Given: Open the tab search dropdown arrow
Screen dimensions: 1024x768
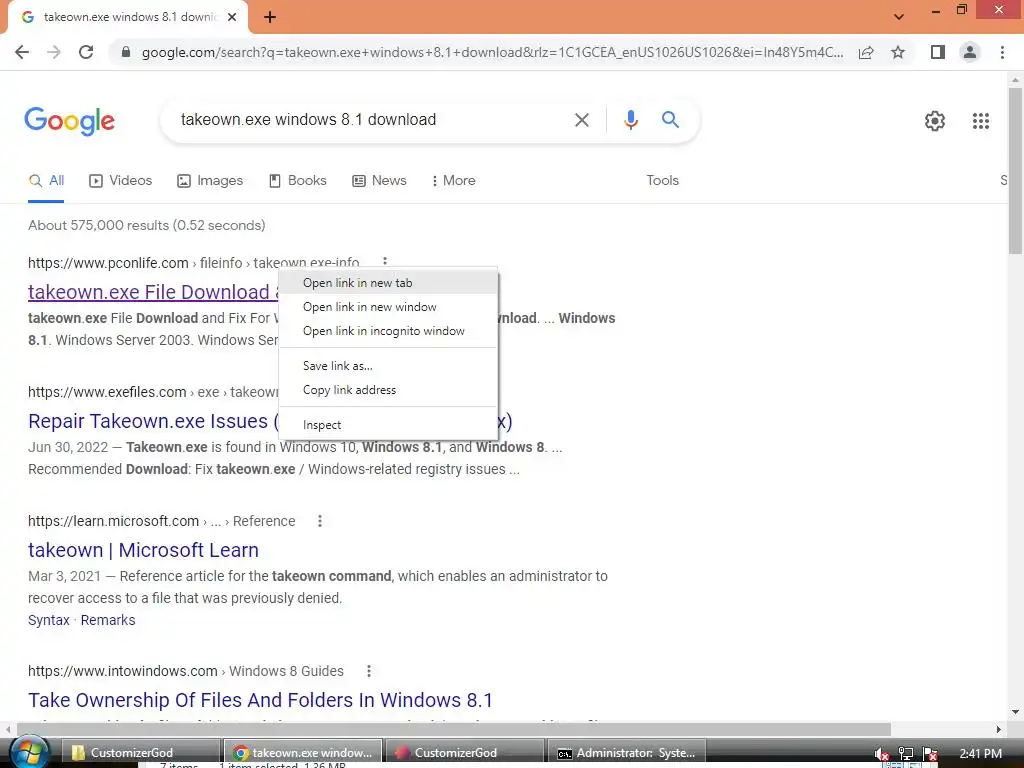Looking at the screenshot, I should click(899, 17).
